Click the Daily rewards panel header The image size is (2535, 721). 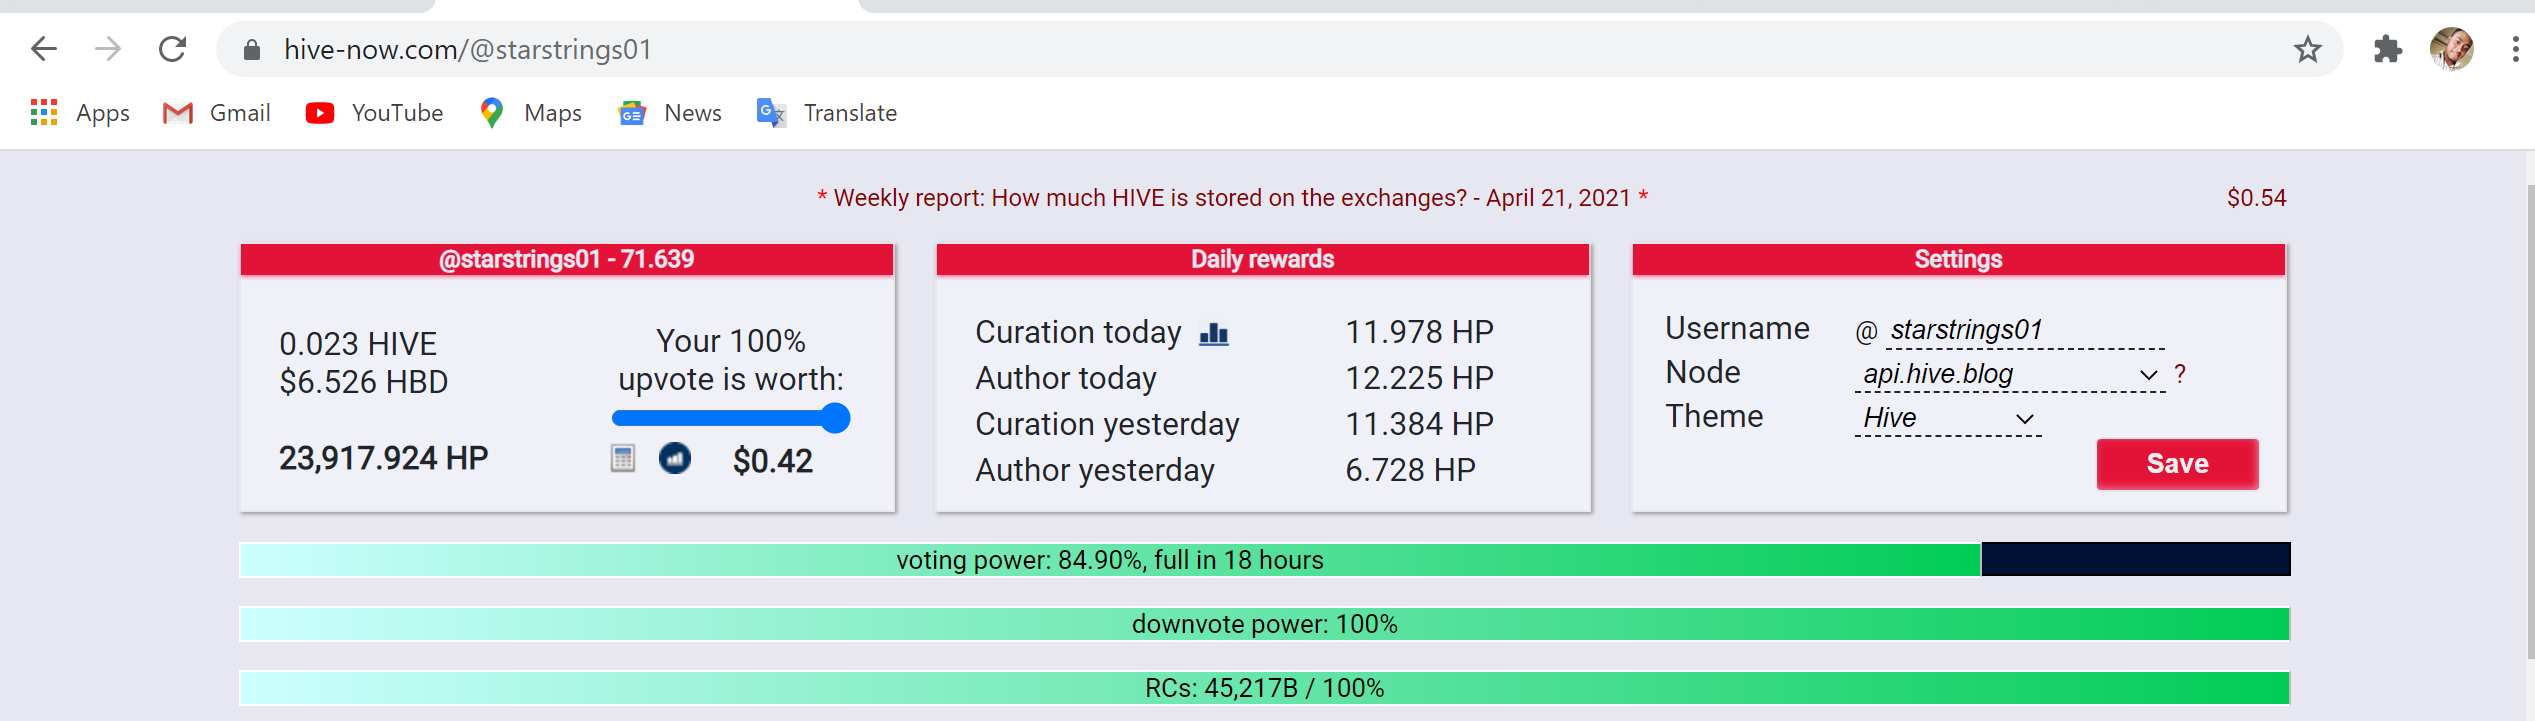[1263, 259]
